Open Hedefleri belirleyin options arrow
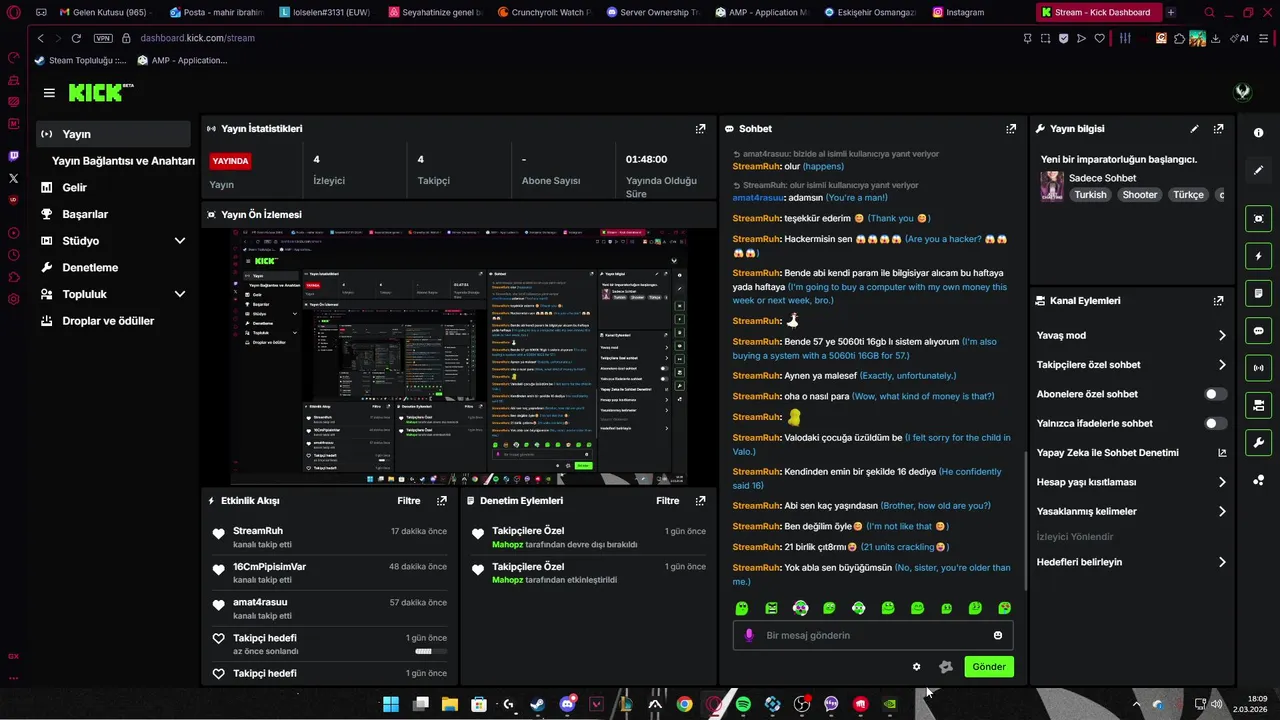Screen dimensions: 1280x720 (1222, 562)
